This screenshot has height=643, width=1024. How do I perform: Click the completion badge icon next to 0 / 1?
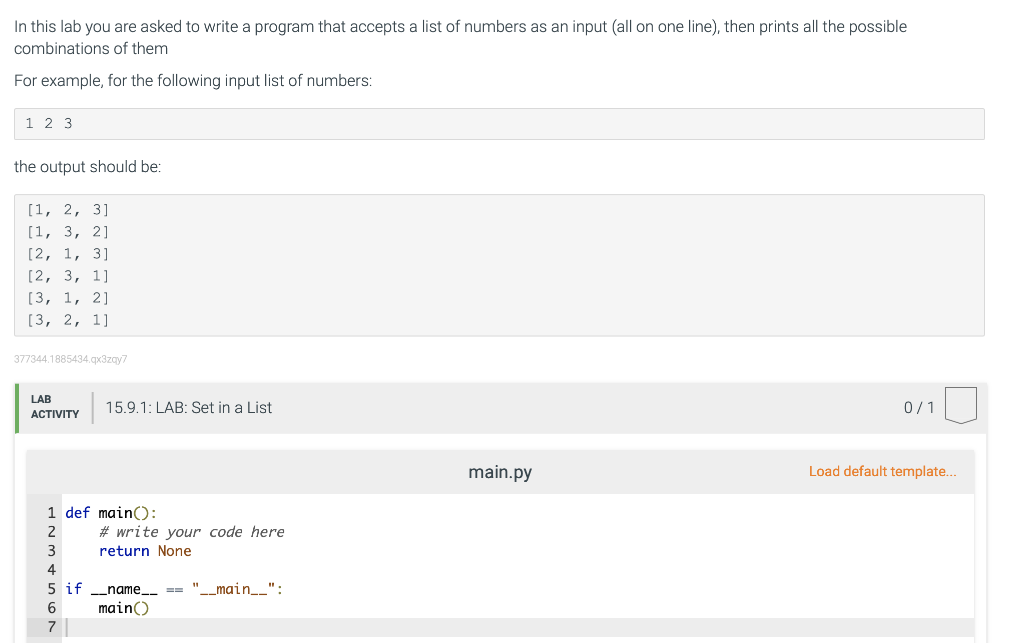pos(961,405)
